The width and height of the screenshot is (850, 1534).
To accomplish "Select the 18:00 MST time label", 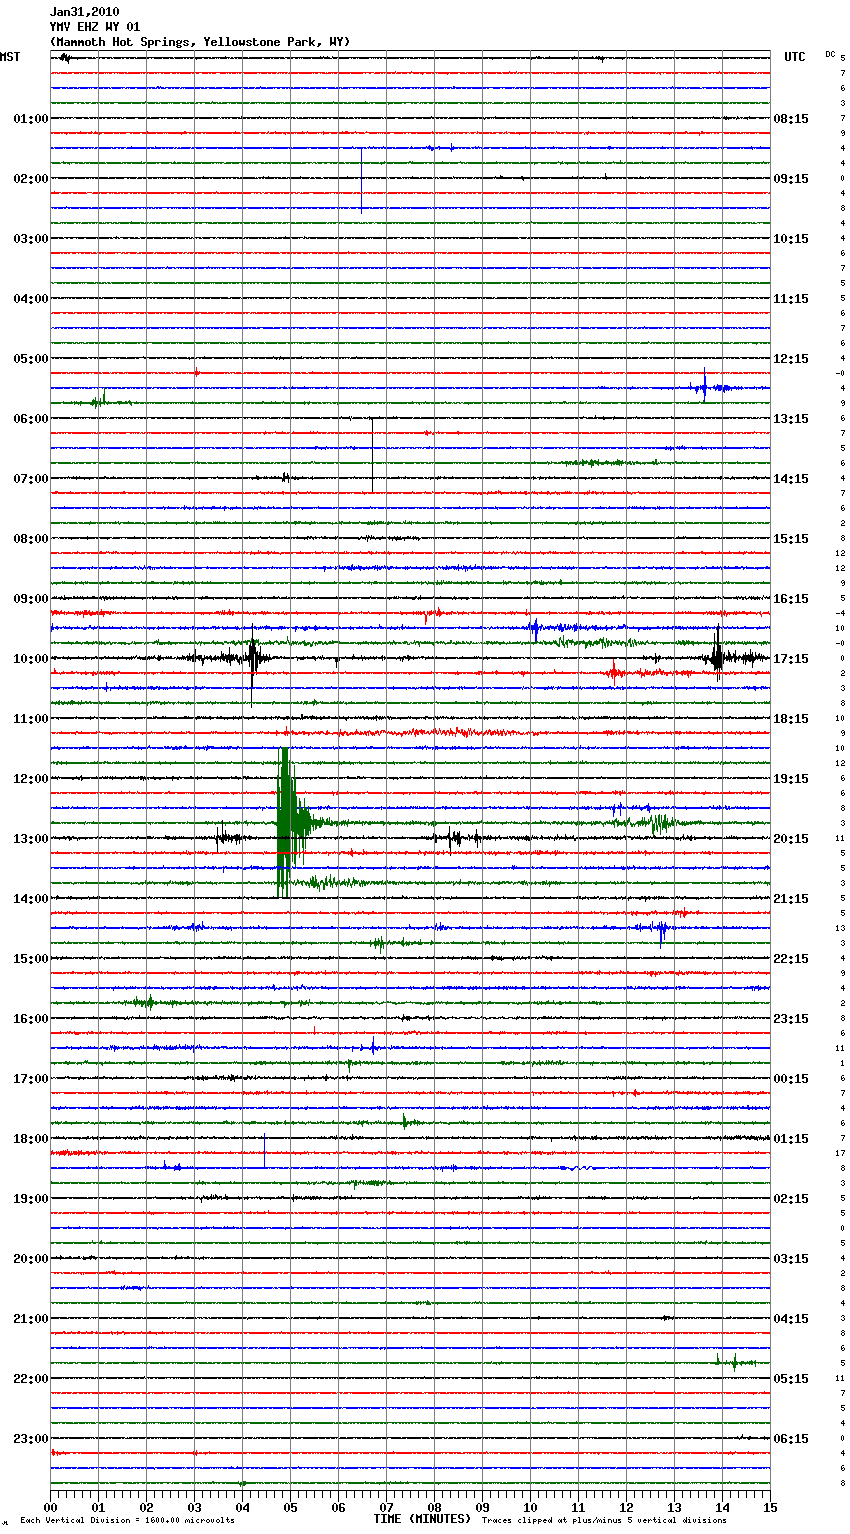I will (x=31, y=1139).
